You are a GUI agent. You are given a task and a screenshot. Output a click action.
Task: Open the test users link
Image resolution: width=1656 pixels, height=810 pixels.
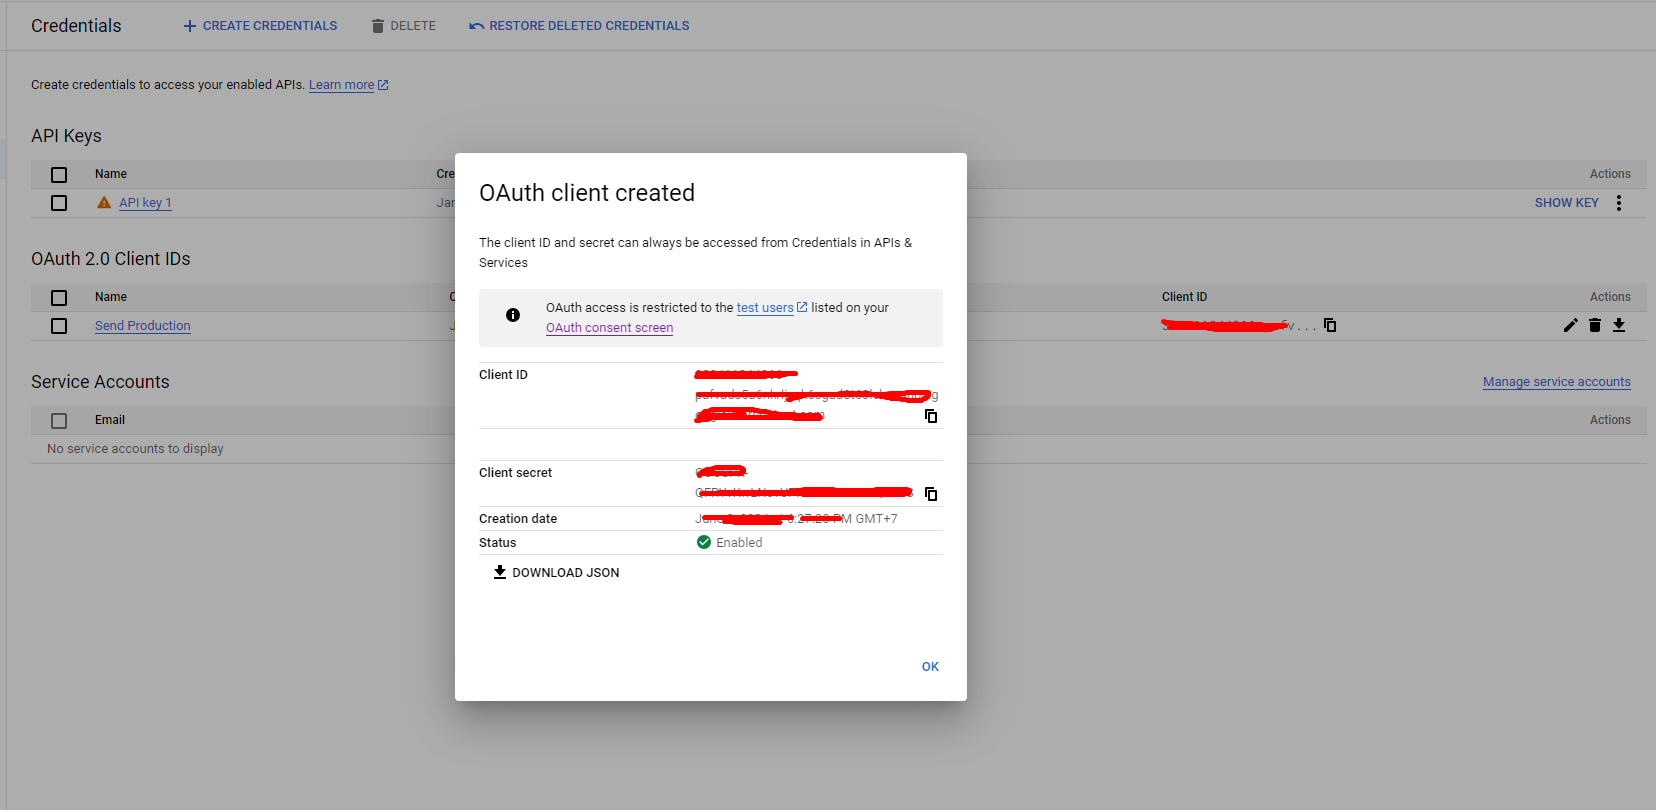tap(772, 308)
